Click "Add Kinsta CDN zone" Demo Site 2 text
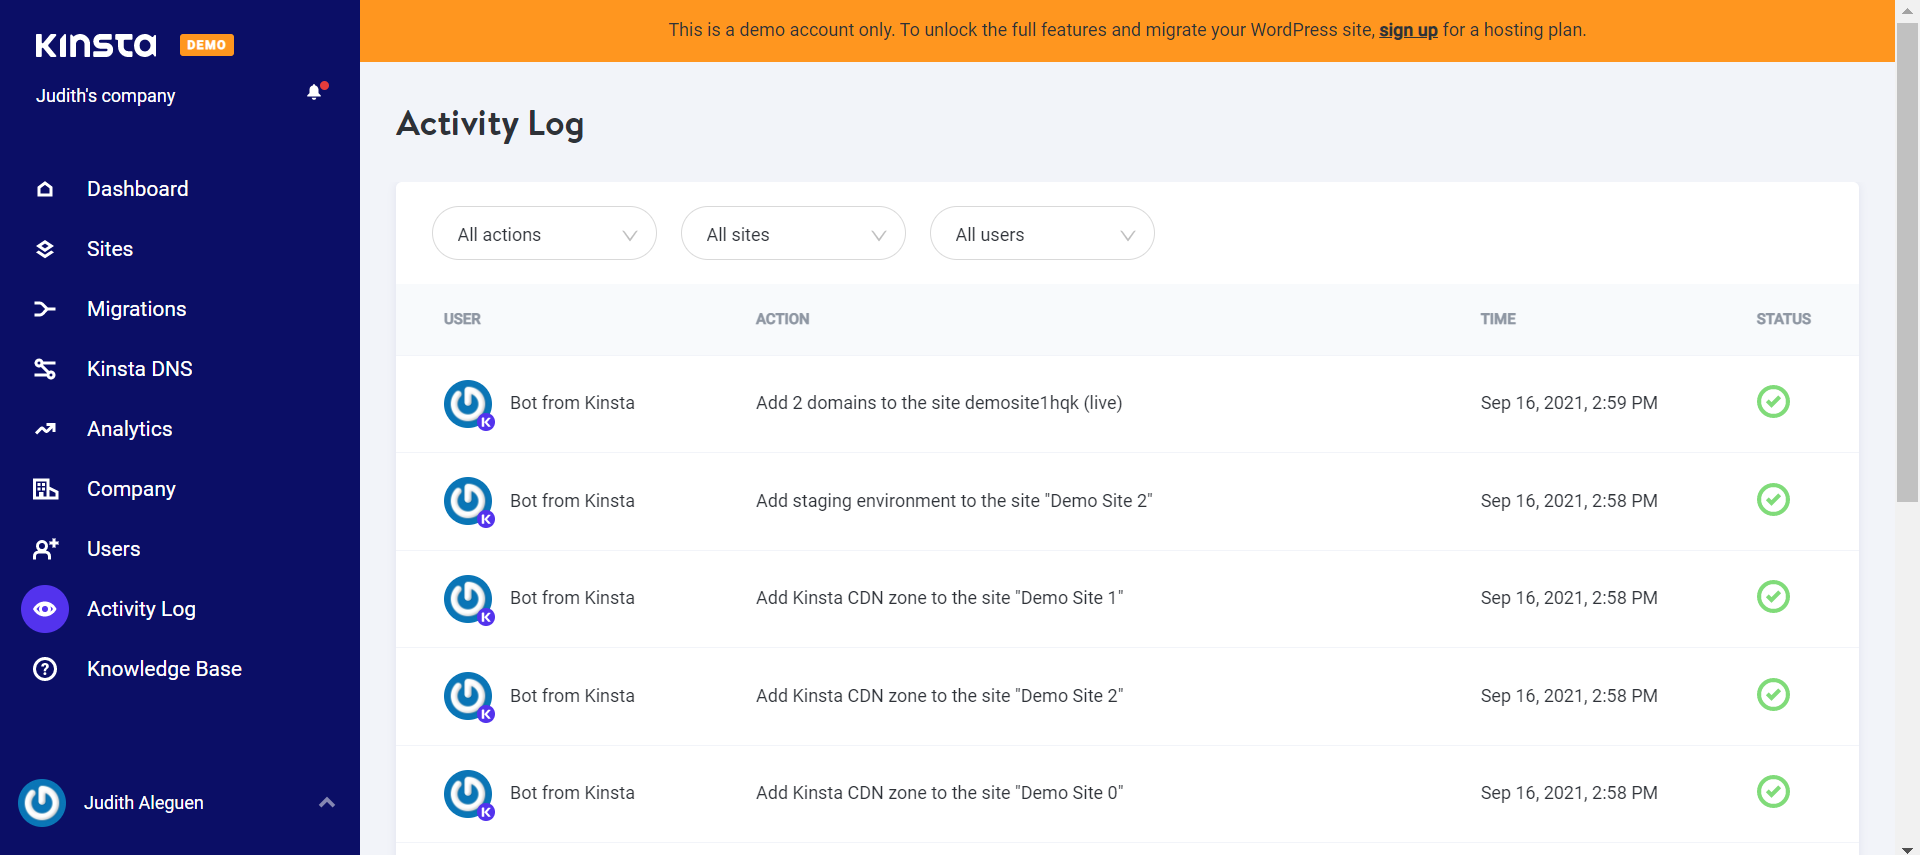Screen dimensions: 1920x855 939,696
